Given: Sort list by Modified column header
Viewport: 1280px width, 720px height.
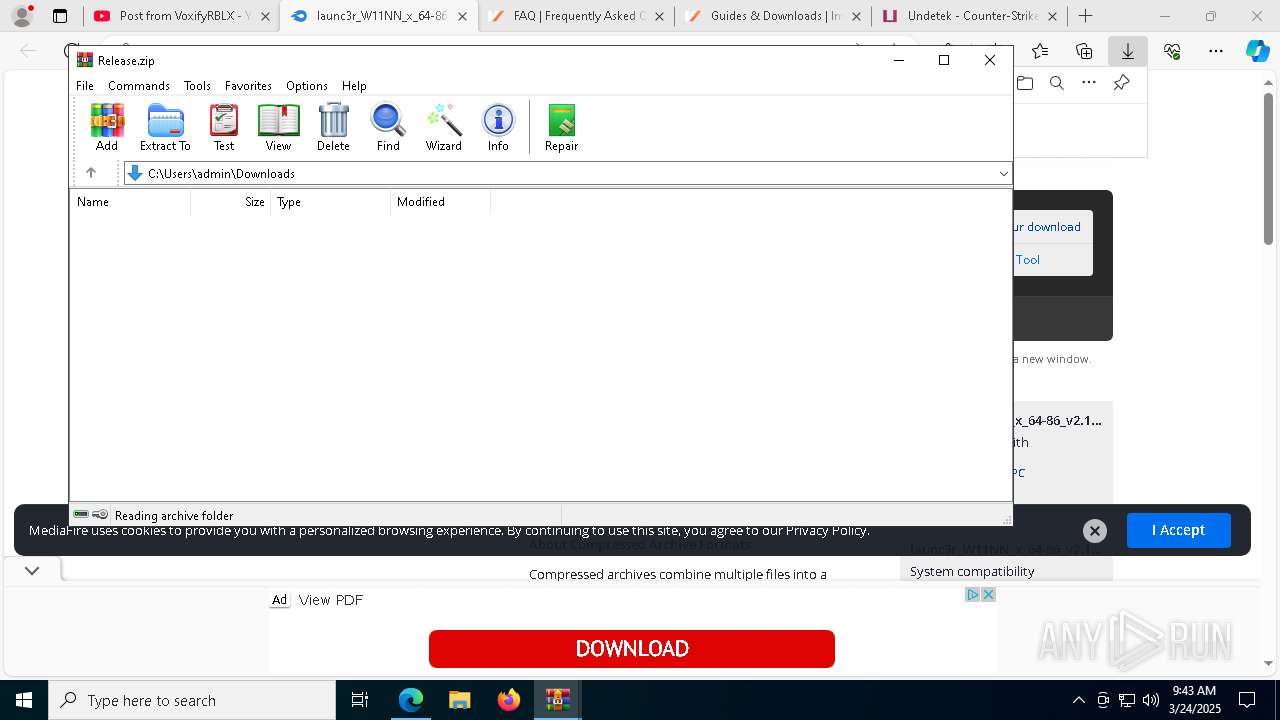Looking at the screenshot, I should point(441,202).
